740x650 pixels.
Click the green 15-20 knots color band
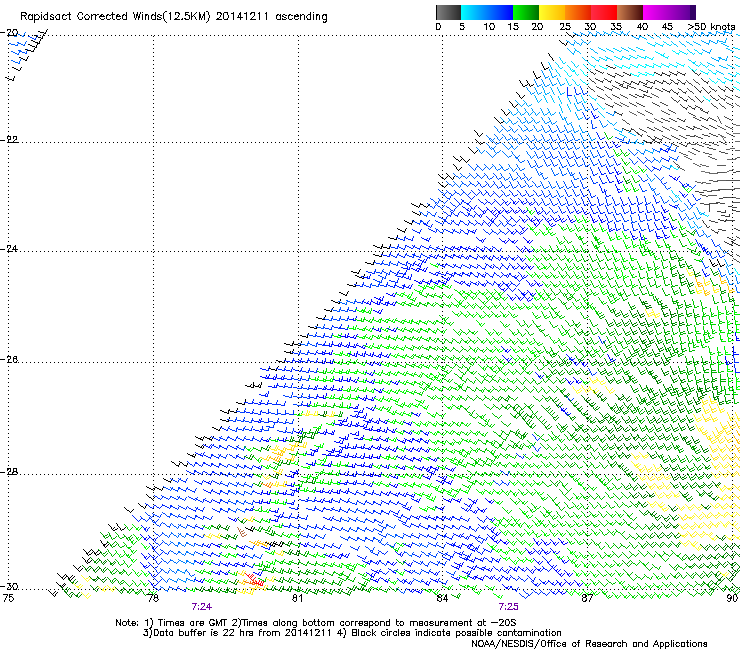point(526,12)
